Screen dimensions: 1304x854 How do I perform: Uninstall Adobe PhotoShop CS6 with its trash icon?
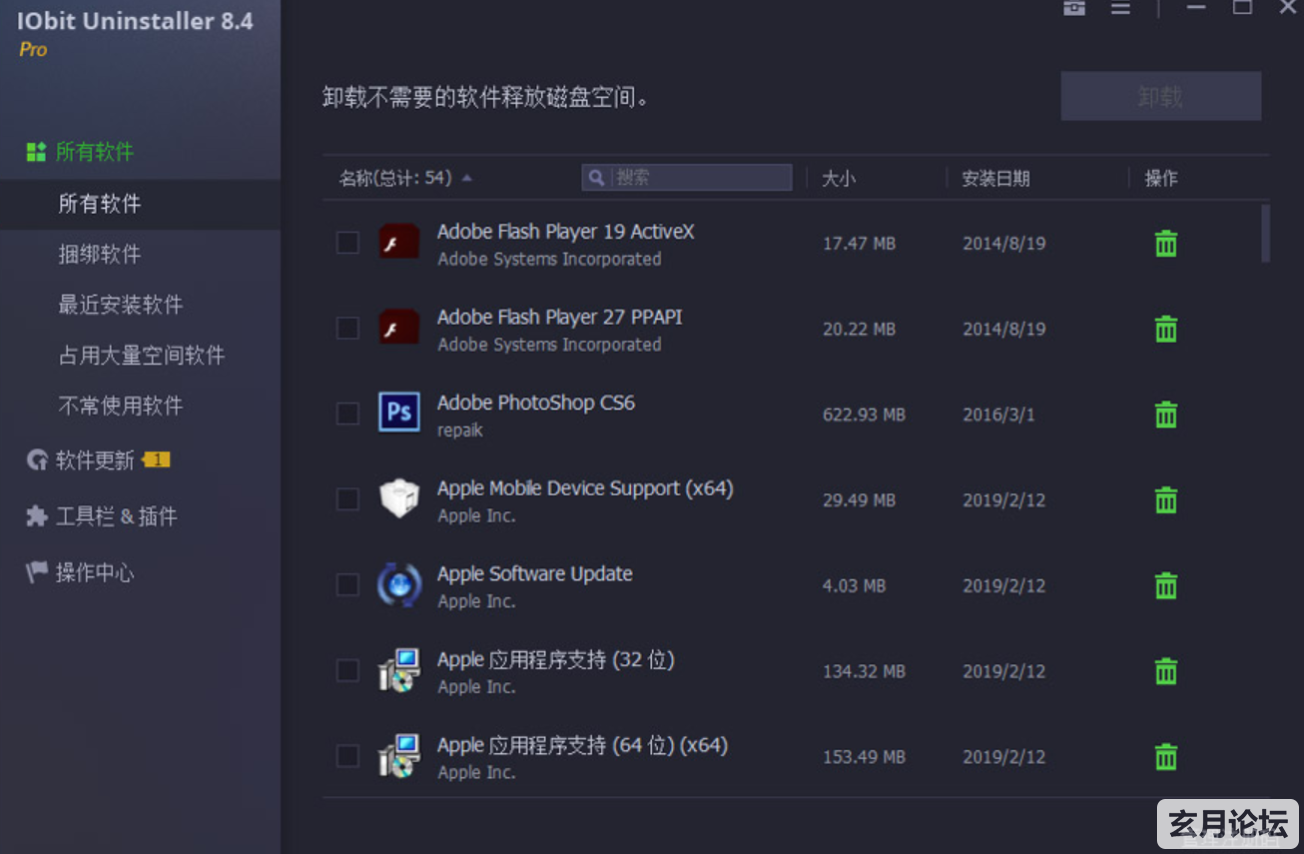tap(1166, 414)
